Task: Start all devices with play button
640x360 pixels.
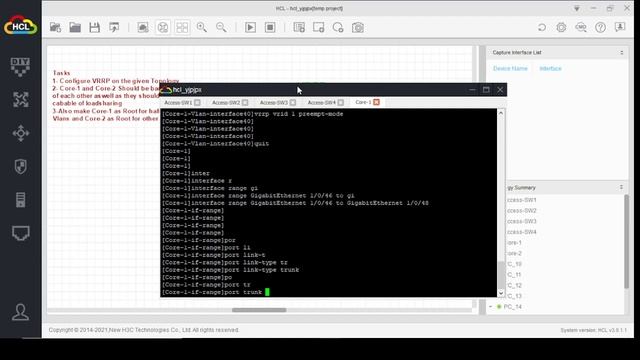Action: 250,27
